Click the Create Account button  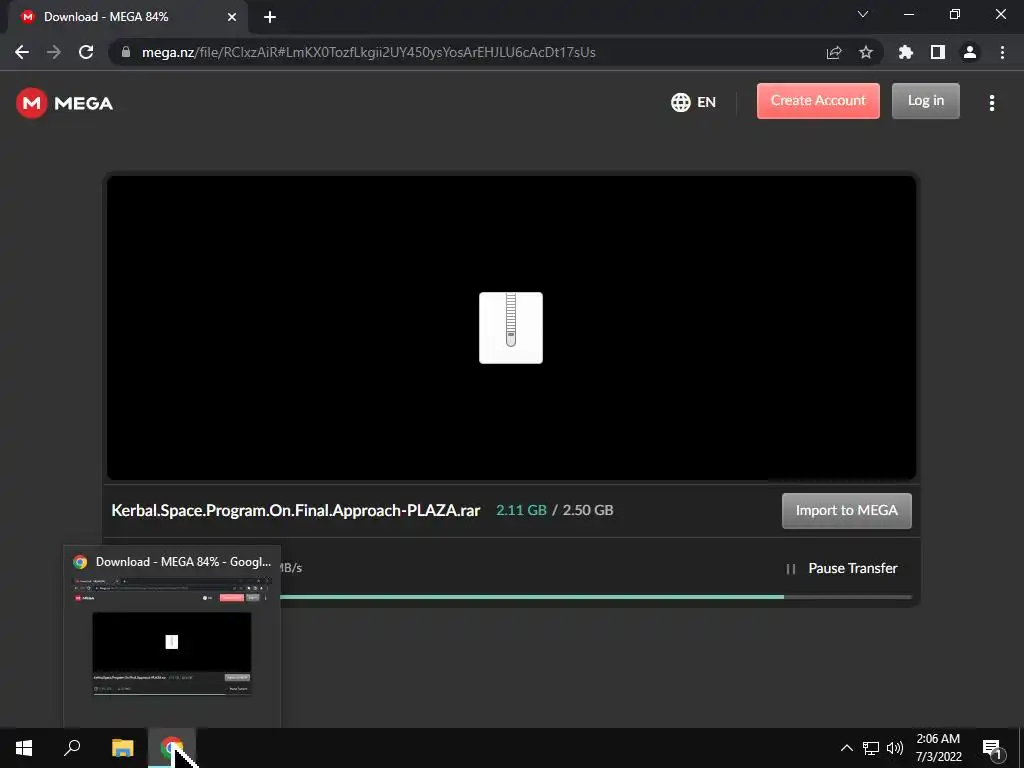[818, 101]
